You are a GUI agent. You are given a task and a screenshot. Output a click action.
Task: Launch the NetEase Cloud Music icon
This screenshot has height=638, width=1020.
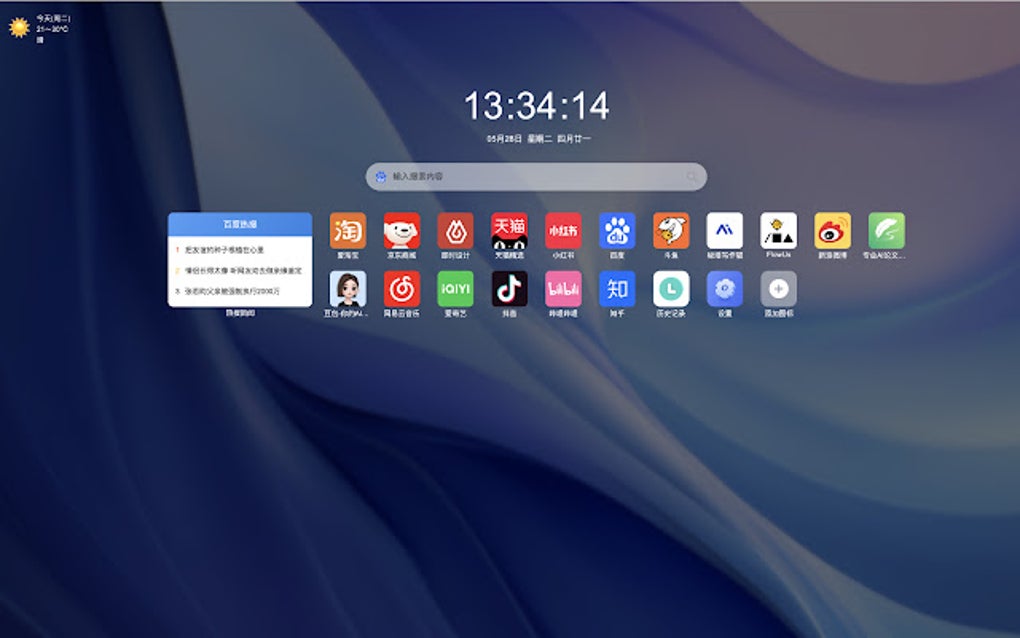click(401, 289)
